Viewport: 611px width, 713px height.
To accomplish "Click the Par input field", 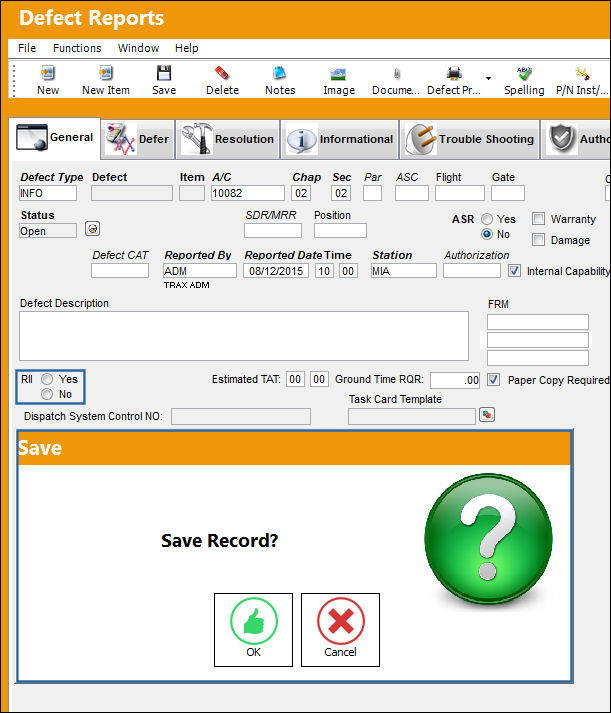I will point(372,193).
